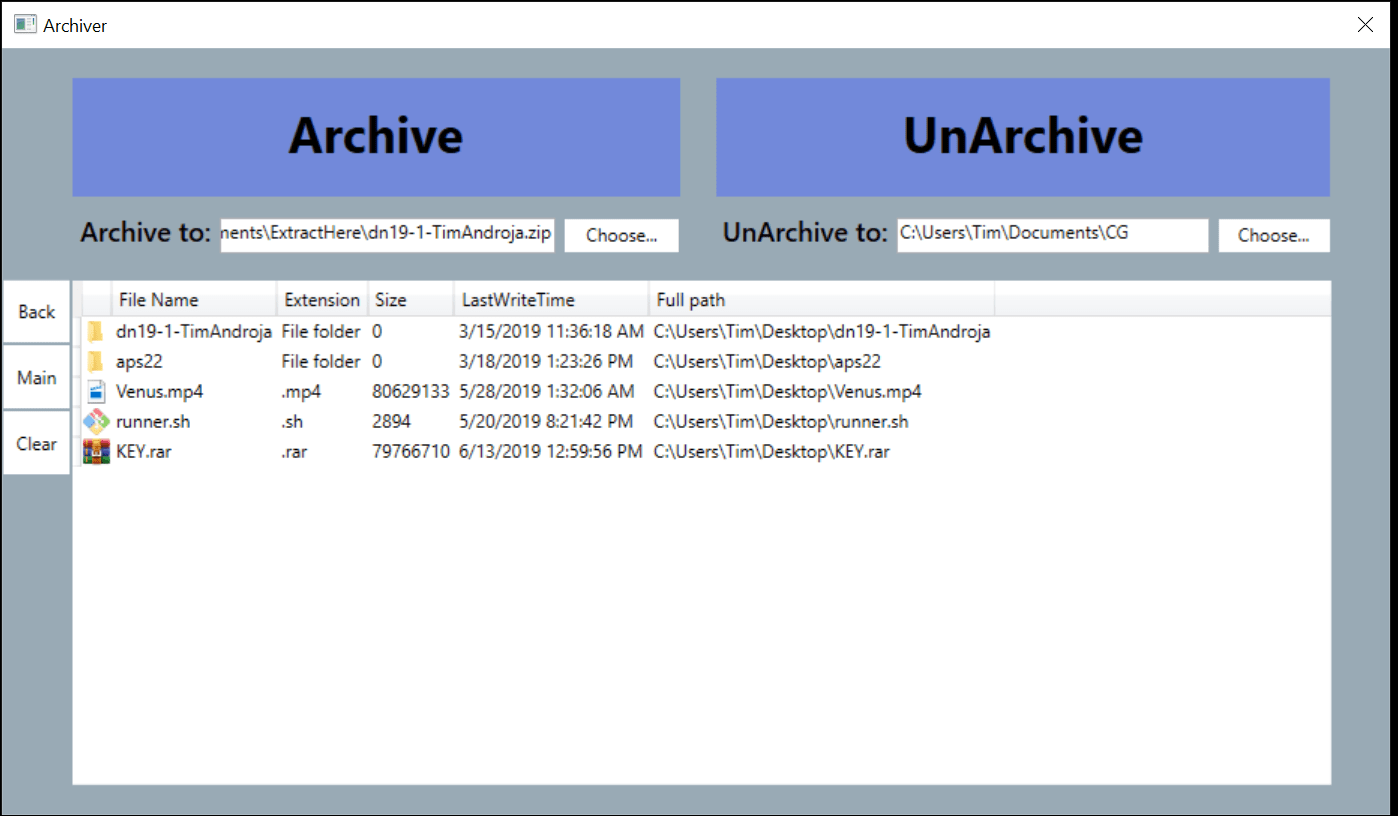Click inside the Archive to path field

click(386, 232)
